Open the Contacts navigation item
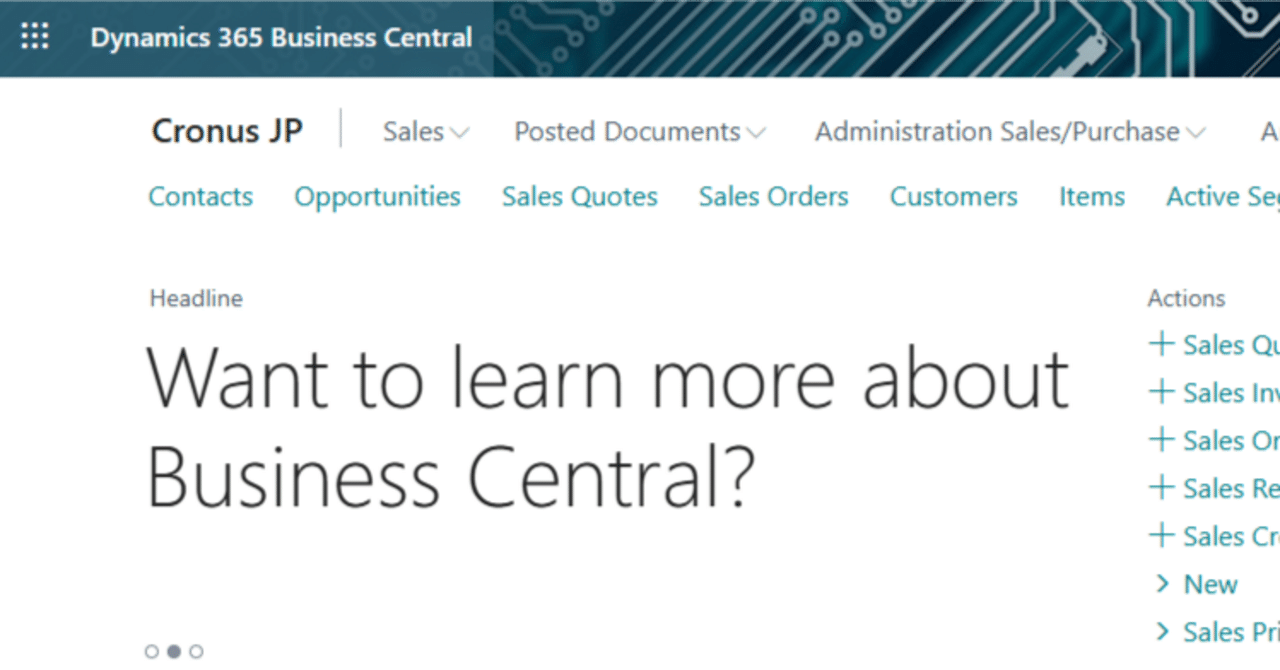This screenshot has width=1280, height=670. tap(200, 196)
